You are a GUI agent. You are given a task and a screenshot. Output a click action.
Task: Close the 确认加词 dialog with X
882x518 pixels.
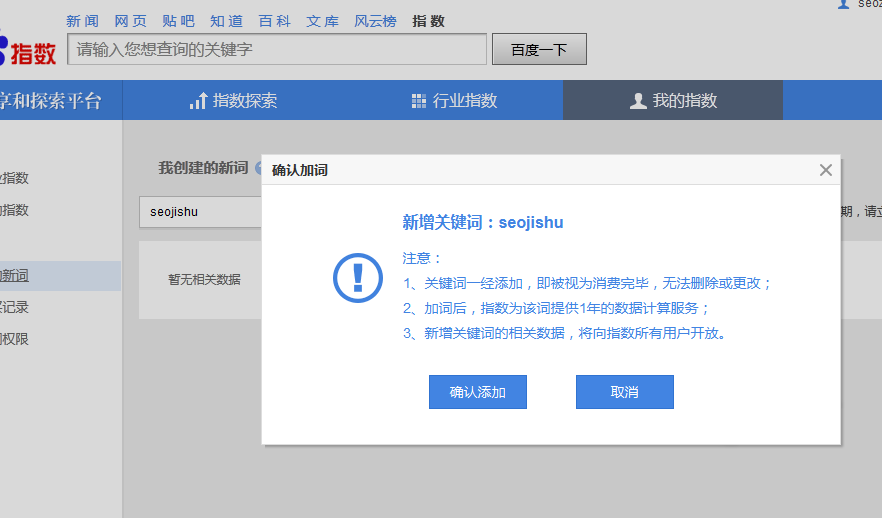pos(825,170)
